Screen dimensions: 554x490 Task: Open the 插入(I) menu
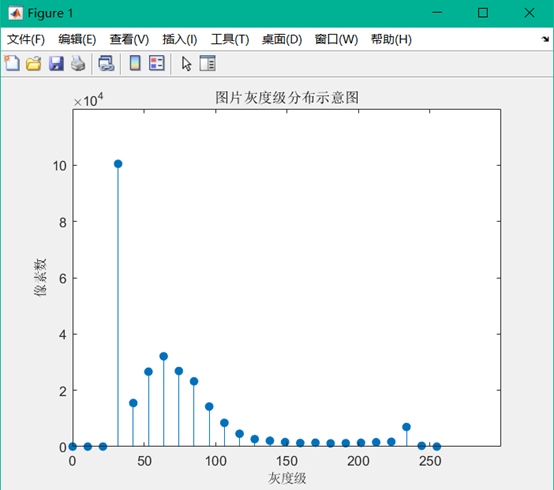pos(179,39)
